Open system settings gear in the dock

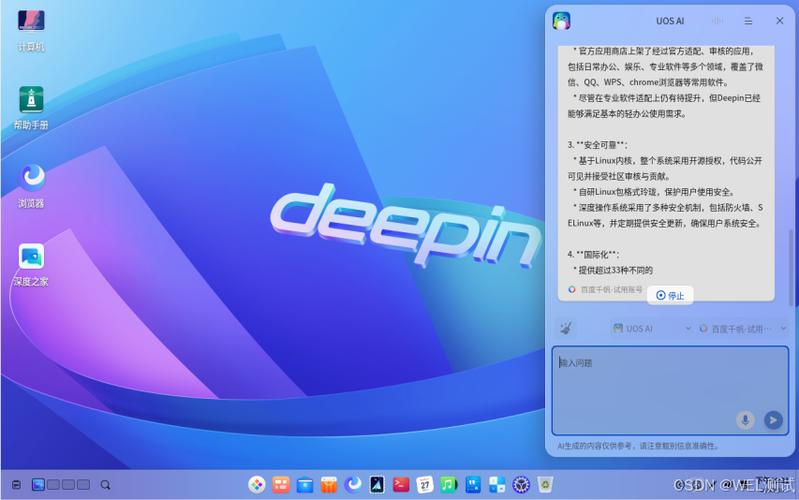pyautogui.click(x=521, y=484)
